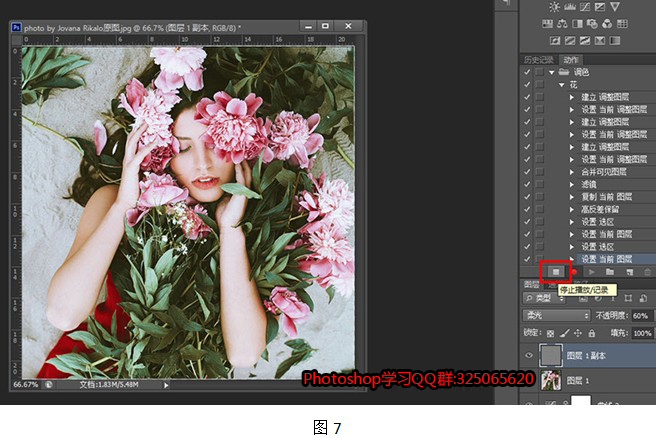Toggle the checkmark for the 花 action
The image size is (659, 438).
[527, 84]
